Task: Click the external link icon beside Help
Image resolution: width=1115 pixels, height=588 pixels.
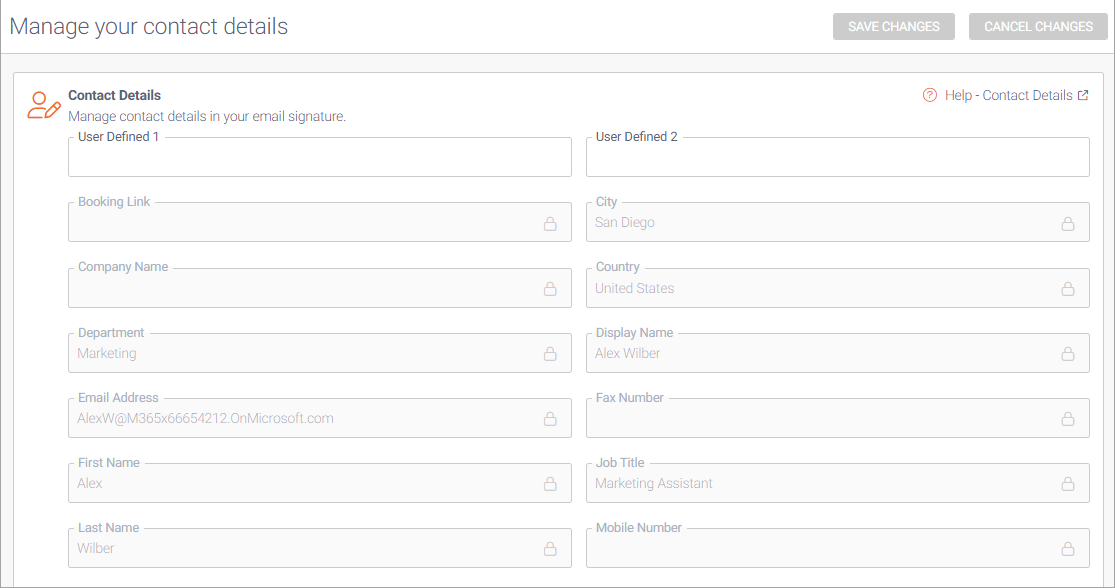Action: (x=1083, y=95)
